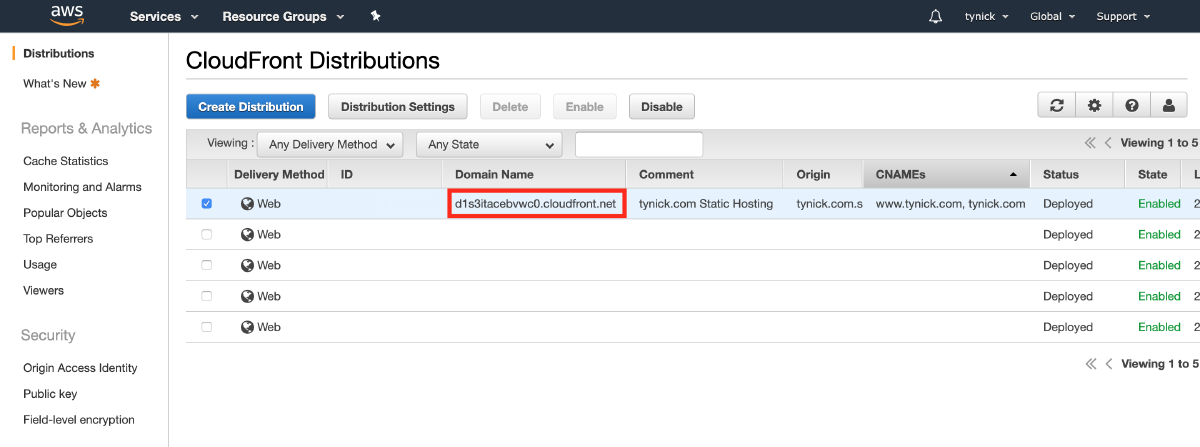Image resolution: width=1200 pixels, height=447 pixels.
Task: Open Popular Objects report
Action: [x=65, y=213]
